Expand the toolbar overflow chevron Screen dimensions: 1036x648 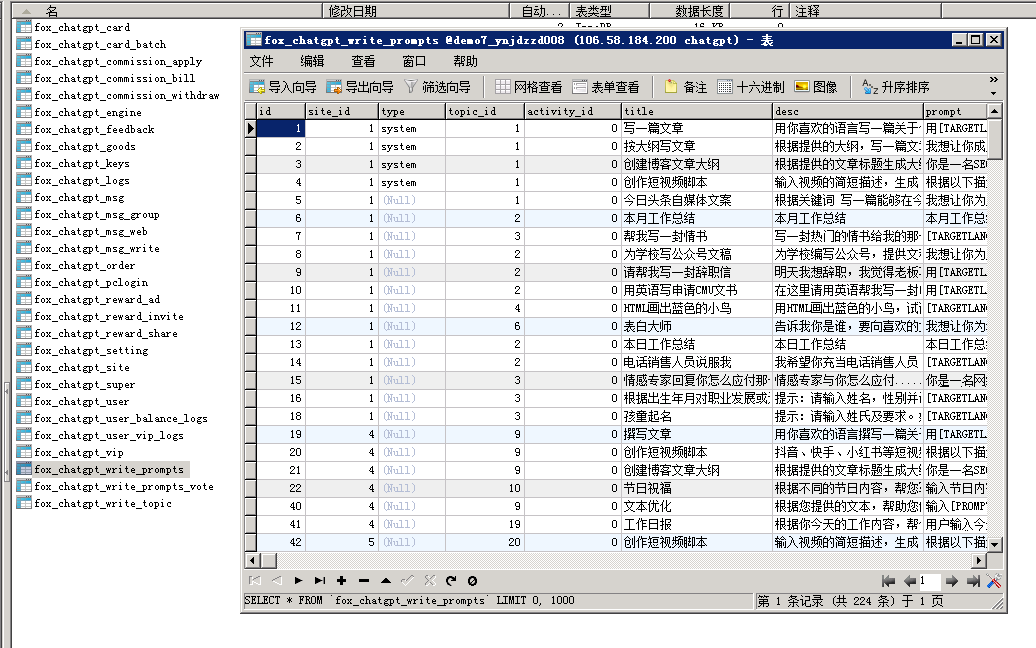993,79
